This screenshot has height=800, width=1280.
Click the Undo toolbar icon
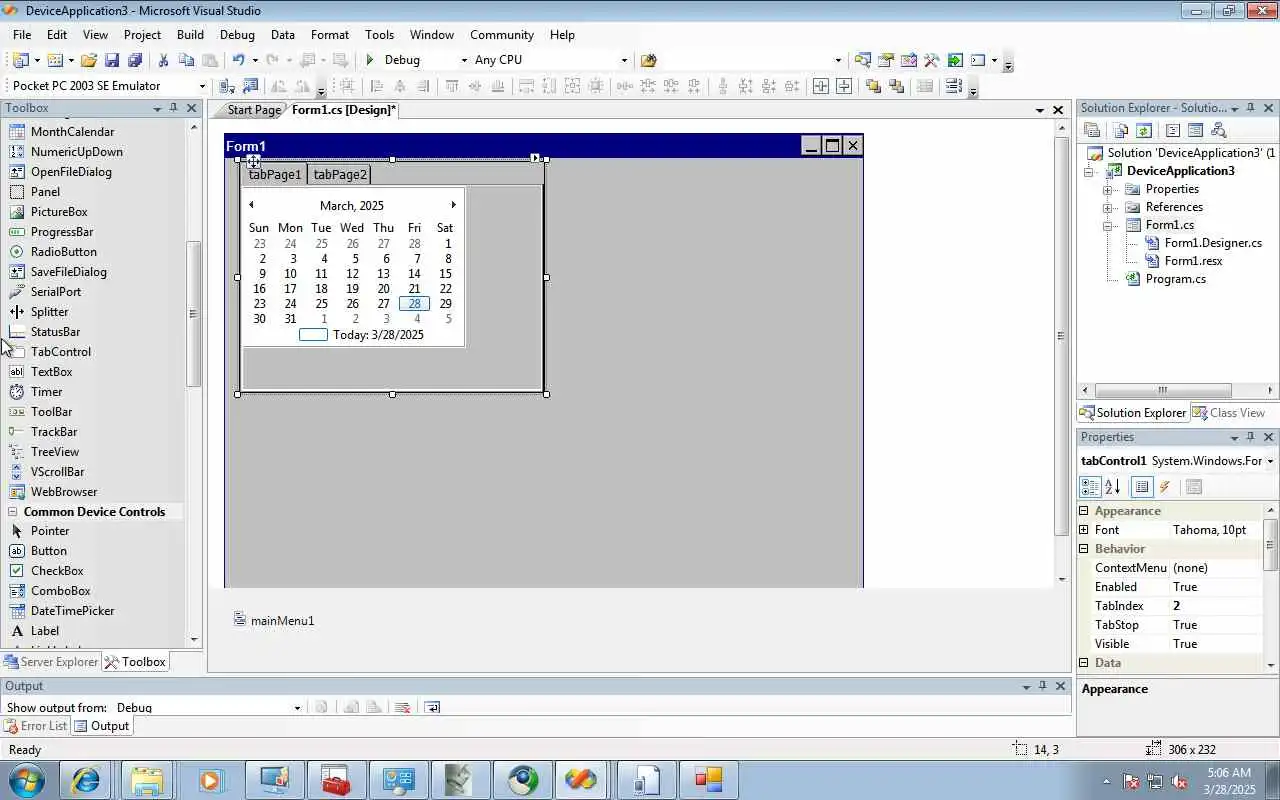(238, 60)
